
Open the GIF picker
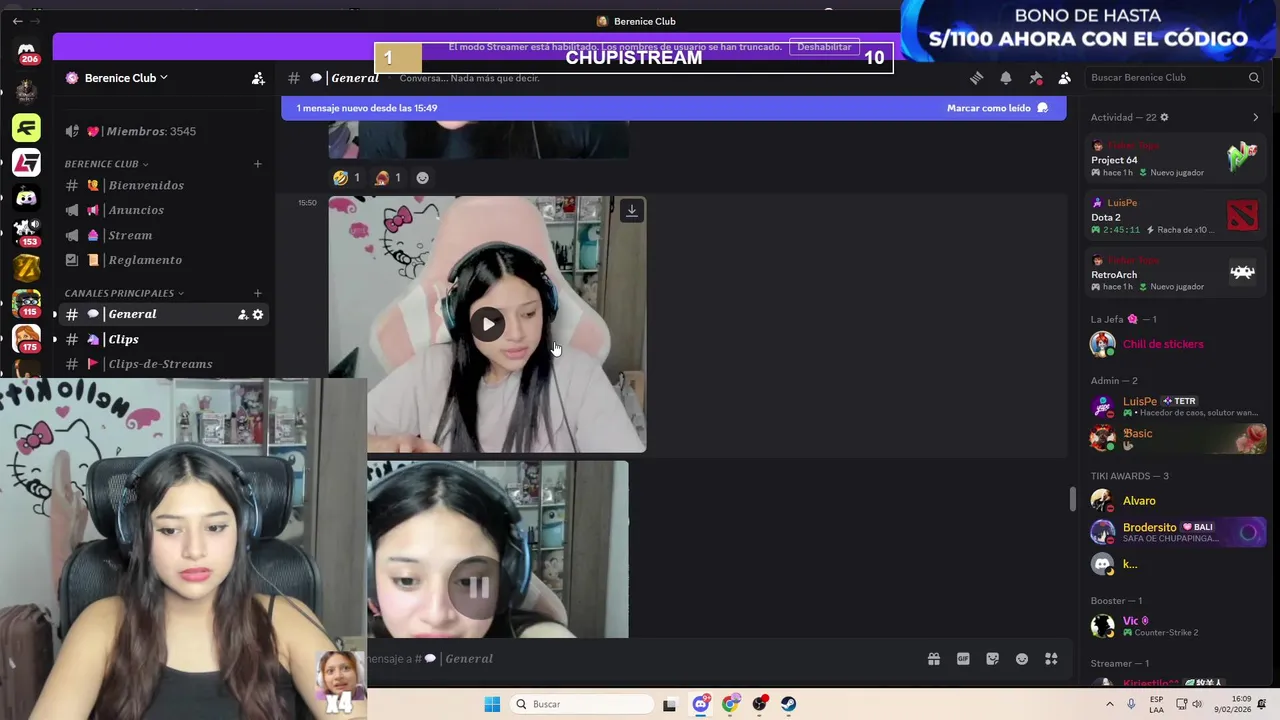point(963,659)
